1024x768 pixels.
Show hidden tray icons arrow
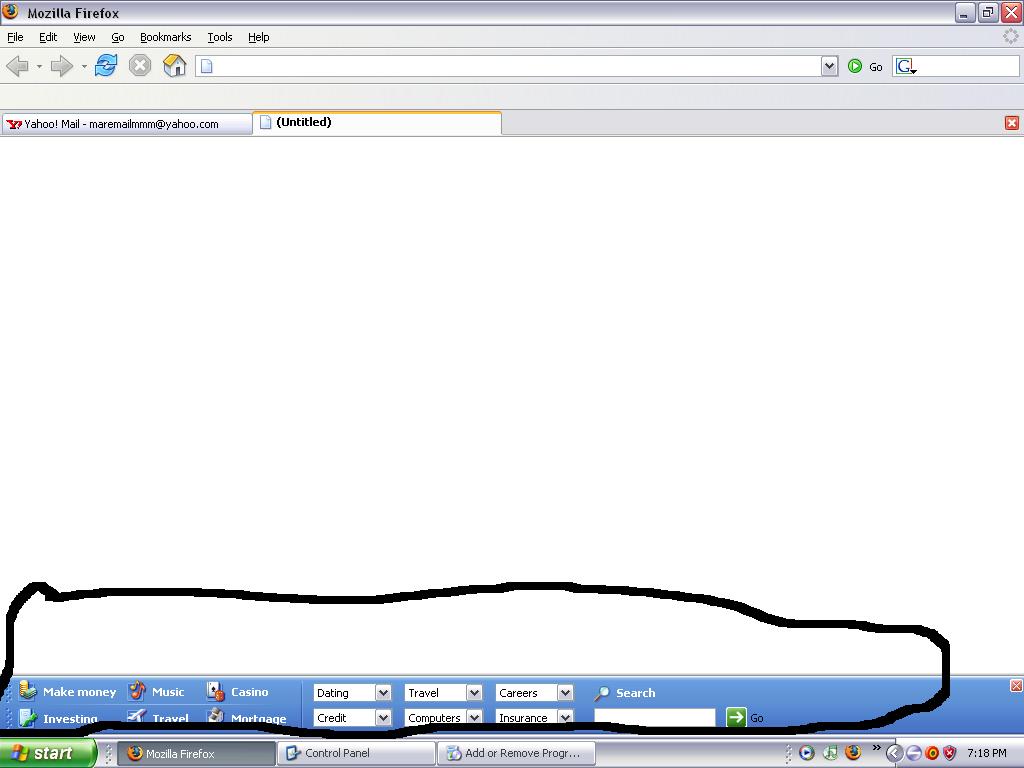click(894, 754)
